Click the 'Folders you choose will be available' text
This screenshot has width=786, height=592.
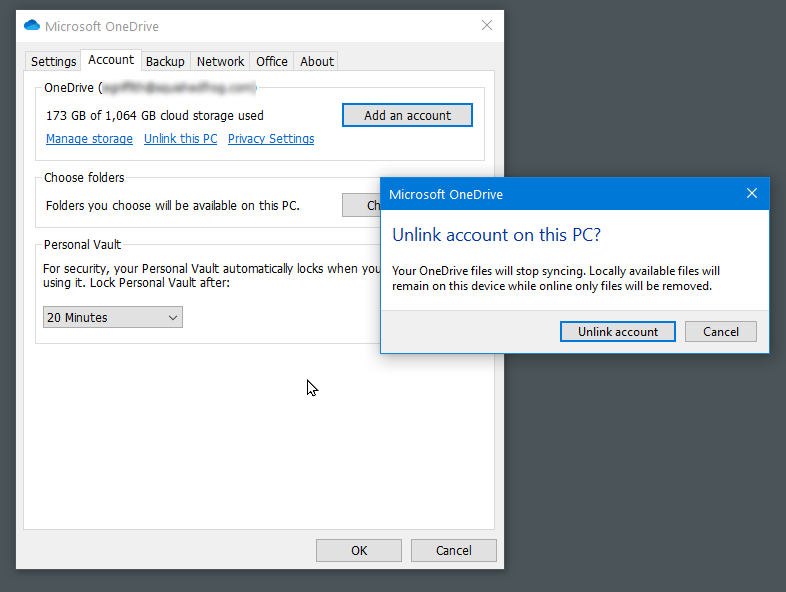pyautogui.click(x=172, y=206)
